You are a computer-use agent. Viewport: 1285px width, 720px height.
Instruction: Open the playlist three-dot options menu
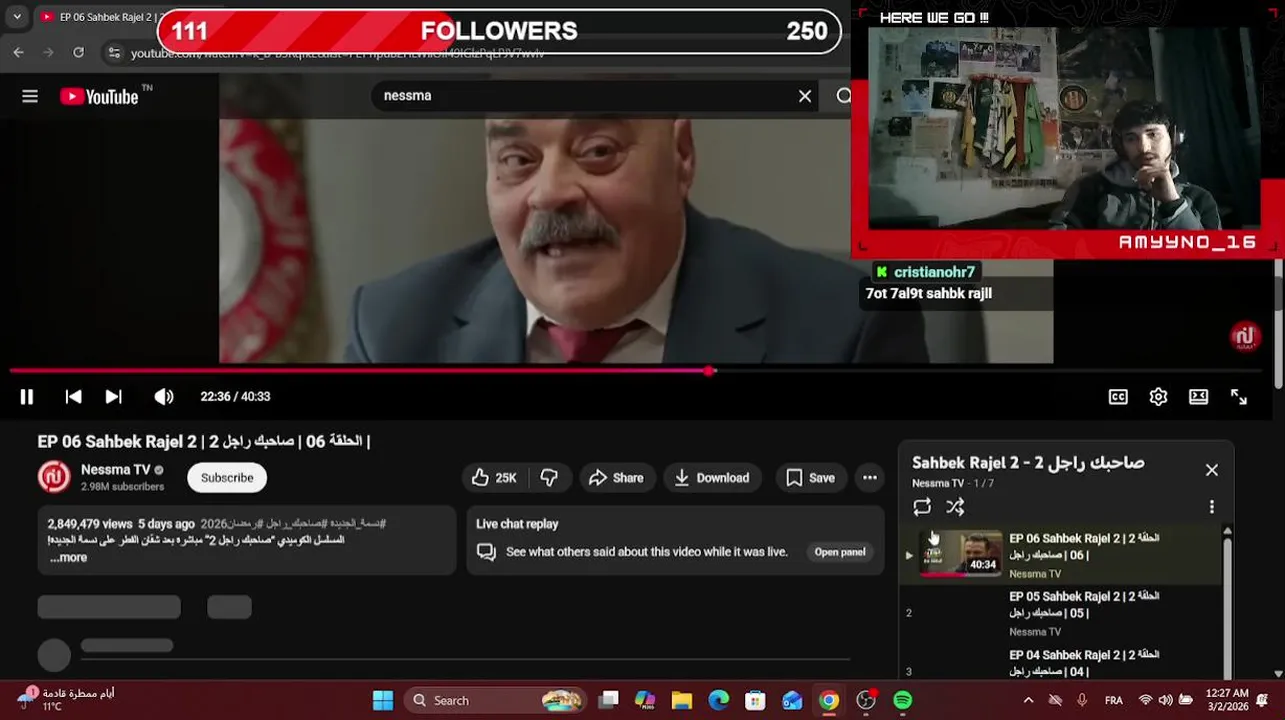[x=1212, y=507]
